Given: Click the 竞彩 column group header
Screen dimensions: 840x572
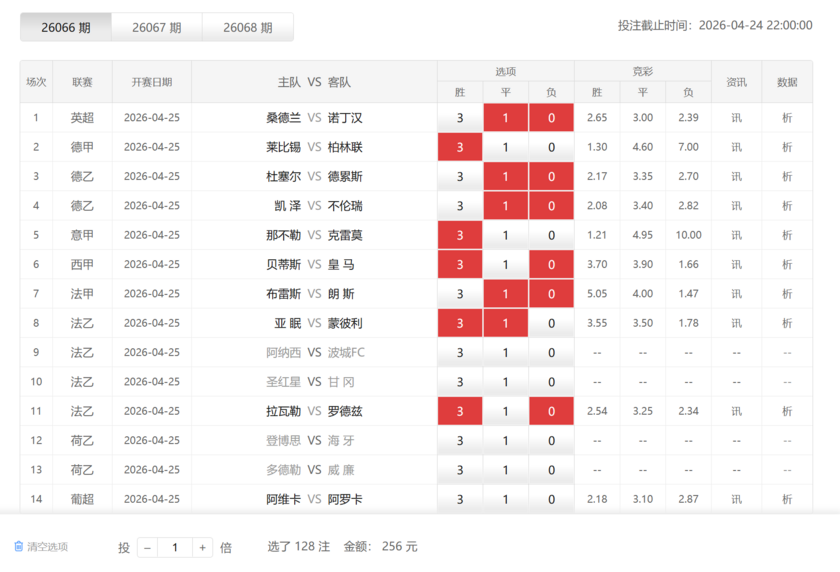Looking at the screenshot, I should point(643,71).
